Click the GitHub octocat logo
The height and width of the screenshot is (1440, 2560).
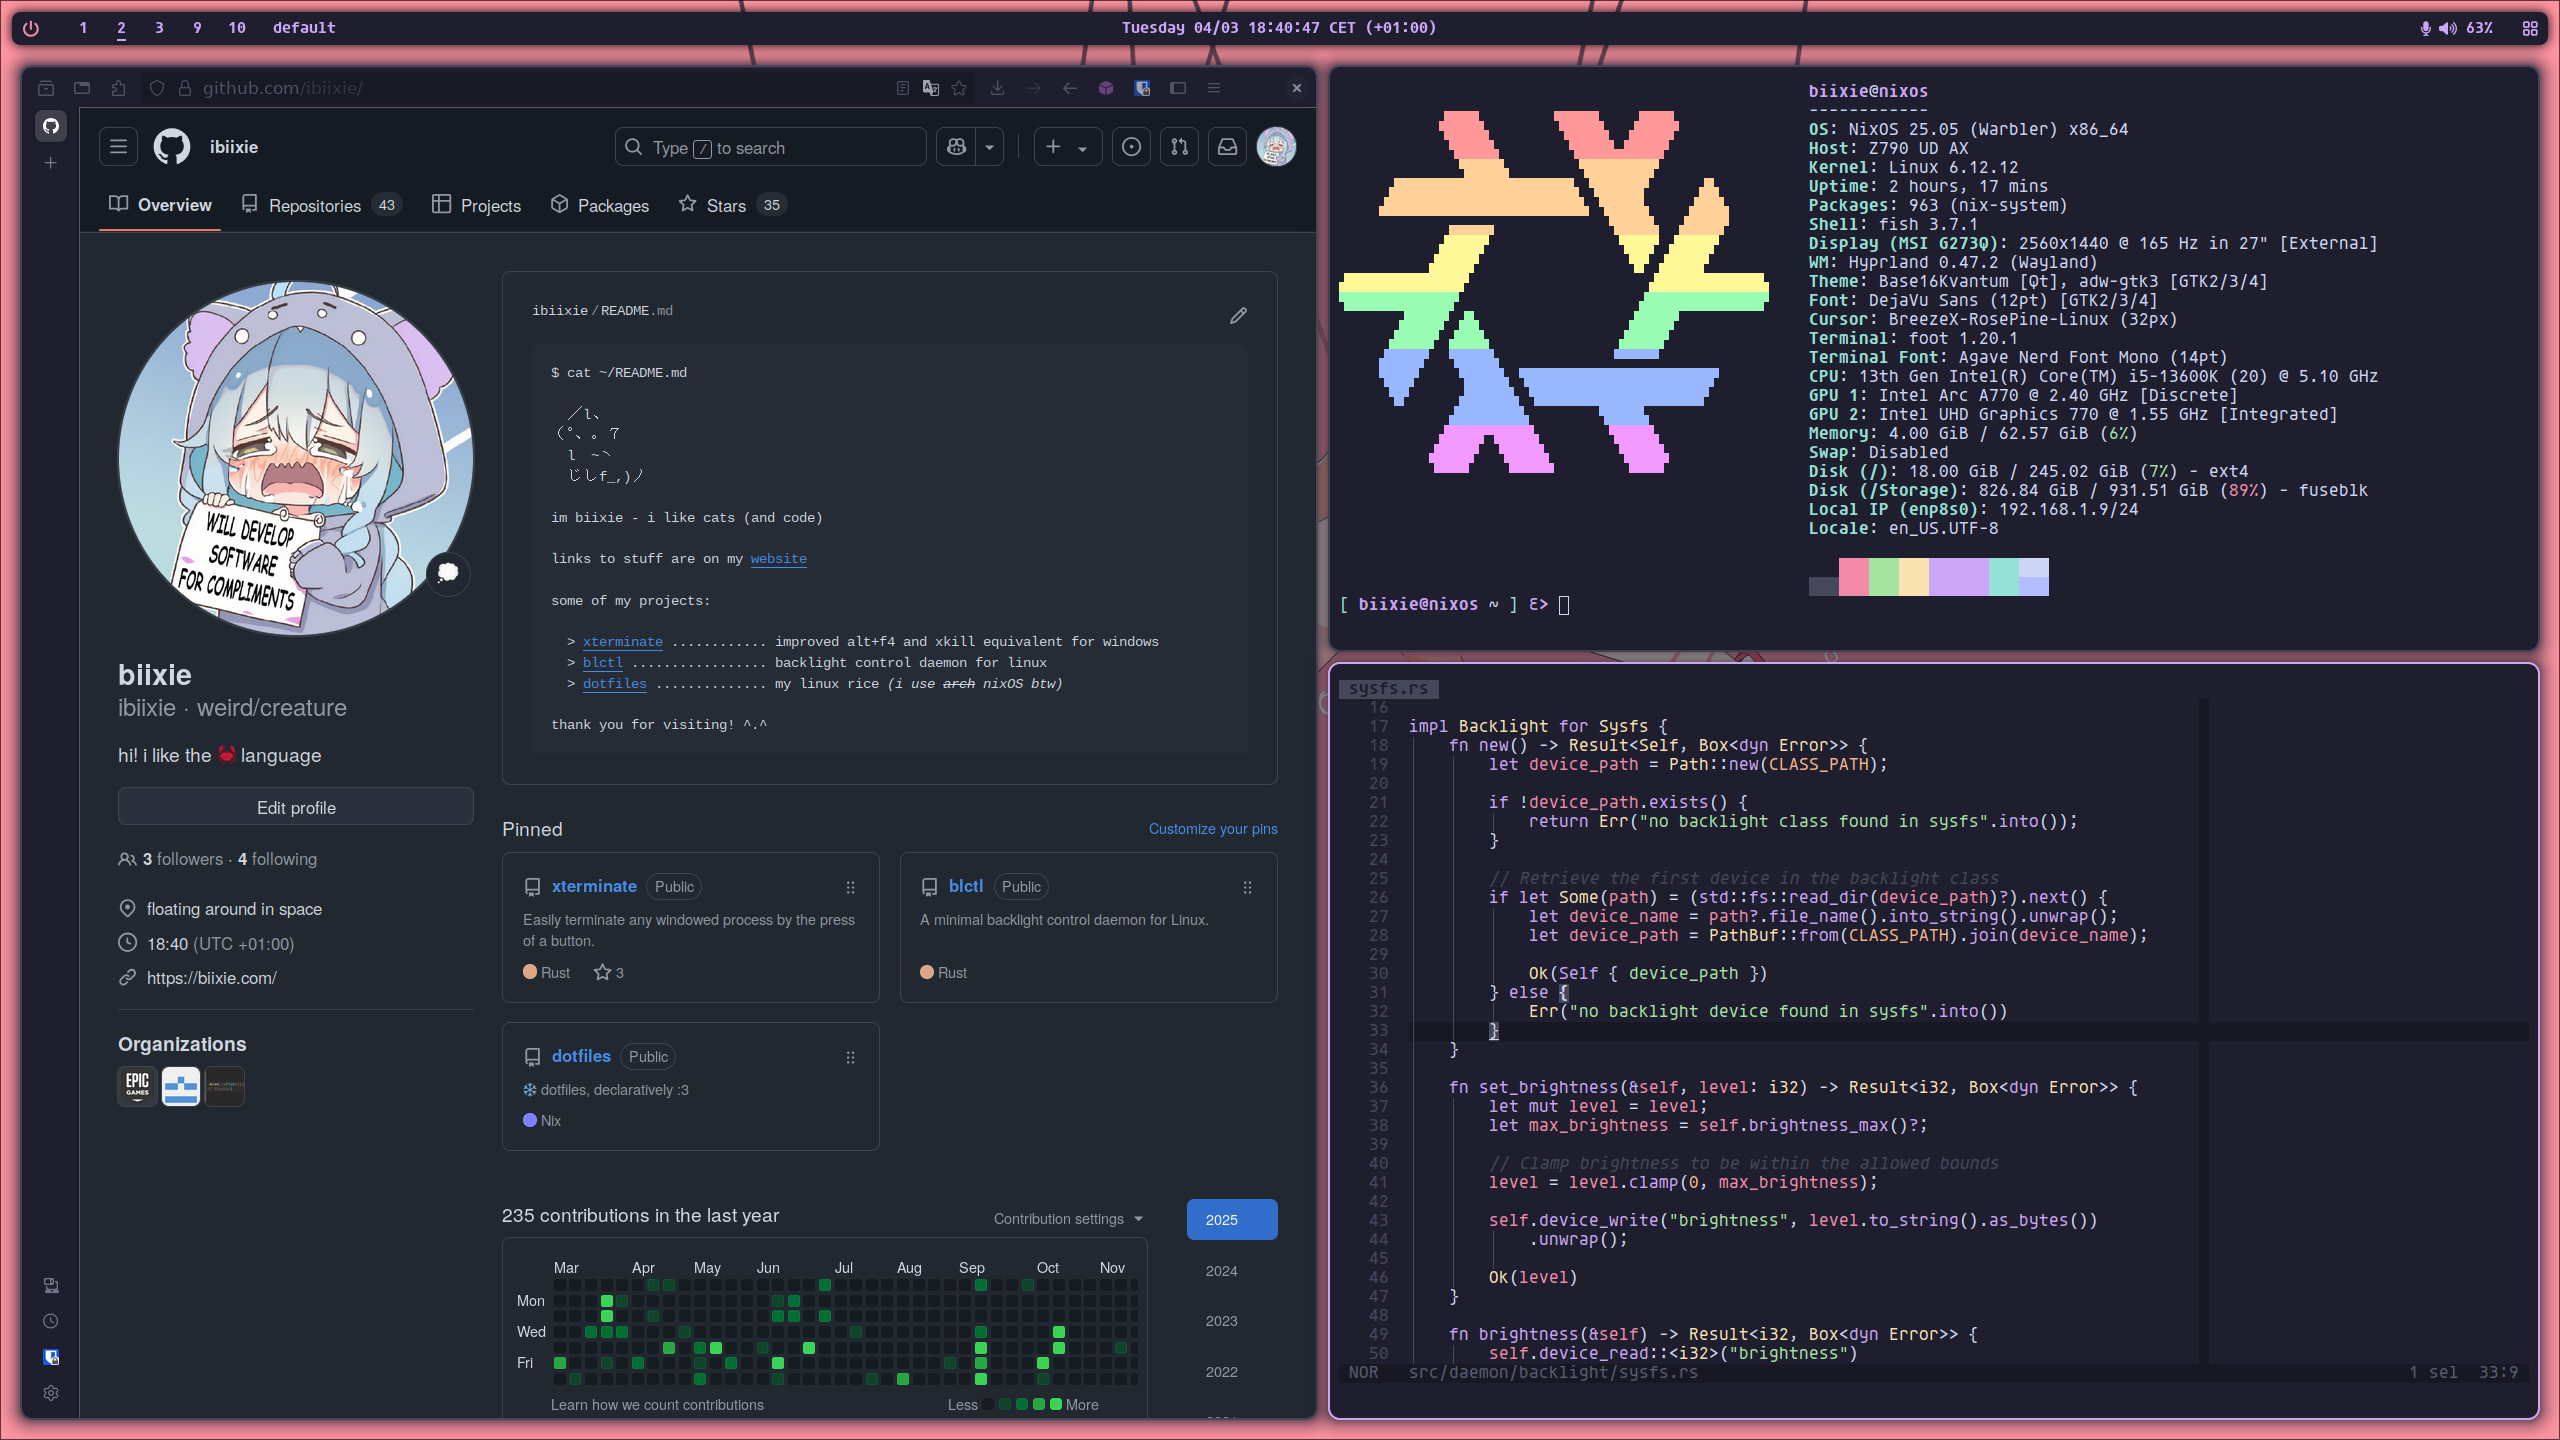[x=171, y=147]
